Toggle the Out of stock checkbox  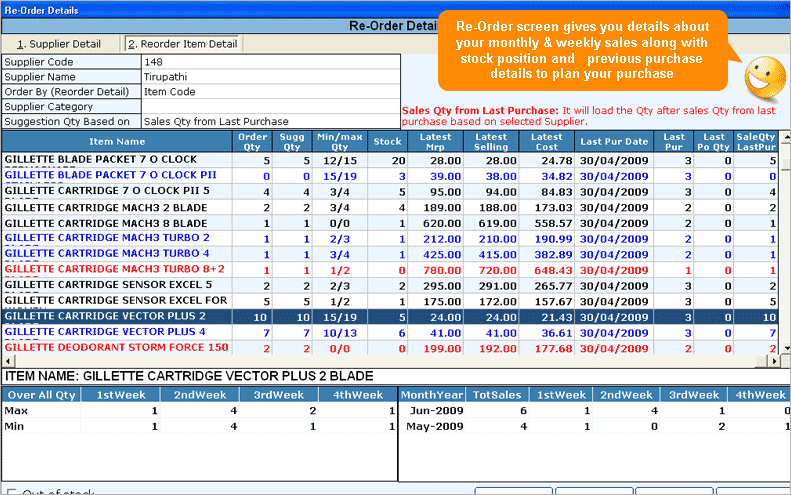click(10, 491)
